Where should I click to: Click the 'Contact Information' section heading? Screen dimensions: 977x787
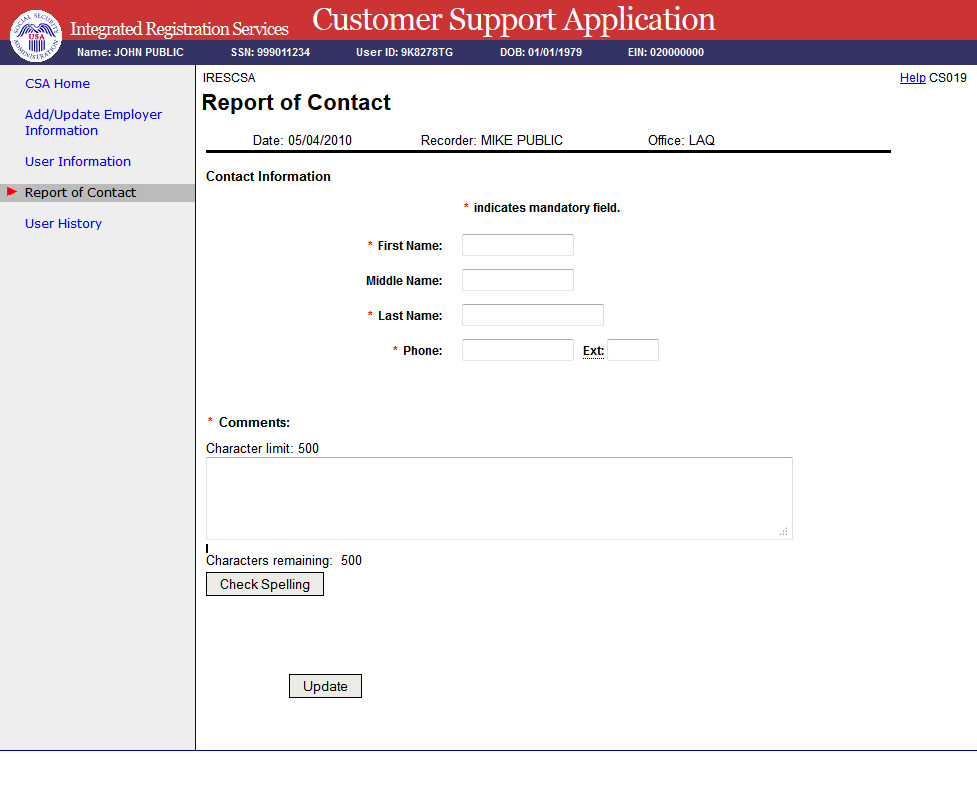coord(268,176)
